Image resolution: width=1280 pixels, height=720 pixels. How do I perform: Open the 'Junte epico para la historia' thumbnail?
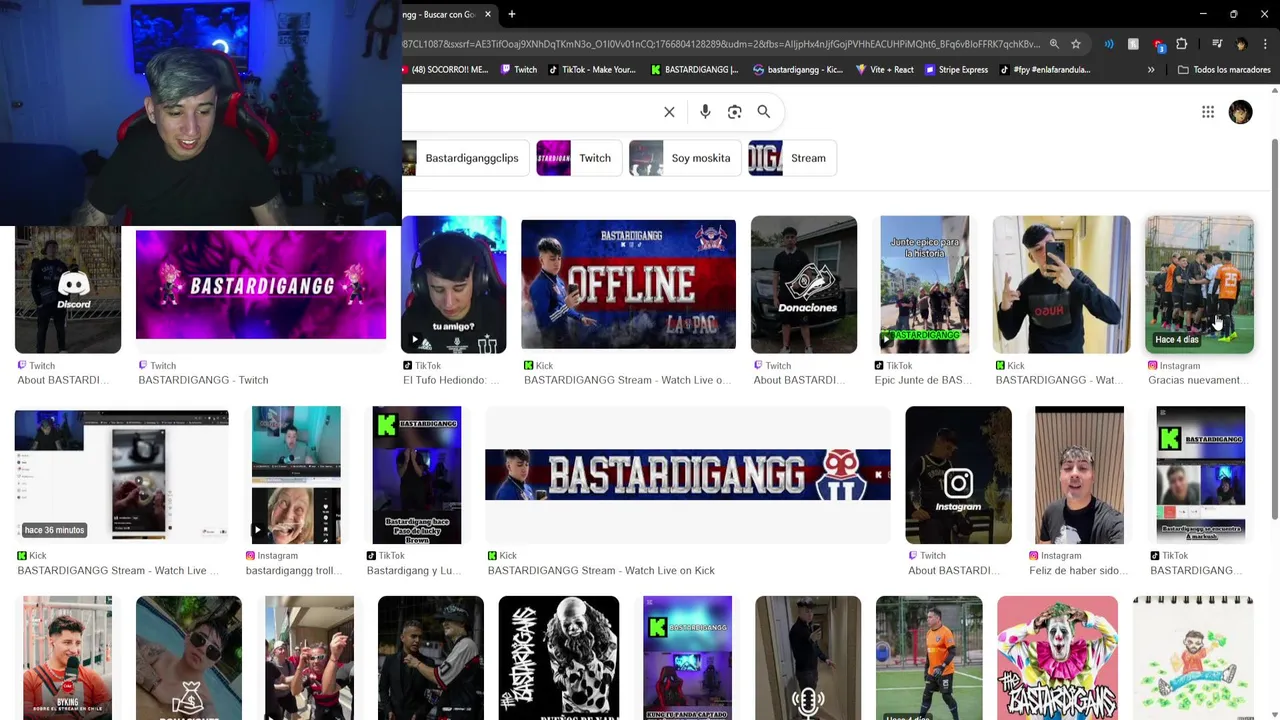tap(925, 285)
